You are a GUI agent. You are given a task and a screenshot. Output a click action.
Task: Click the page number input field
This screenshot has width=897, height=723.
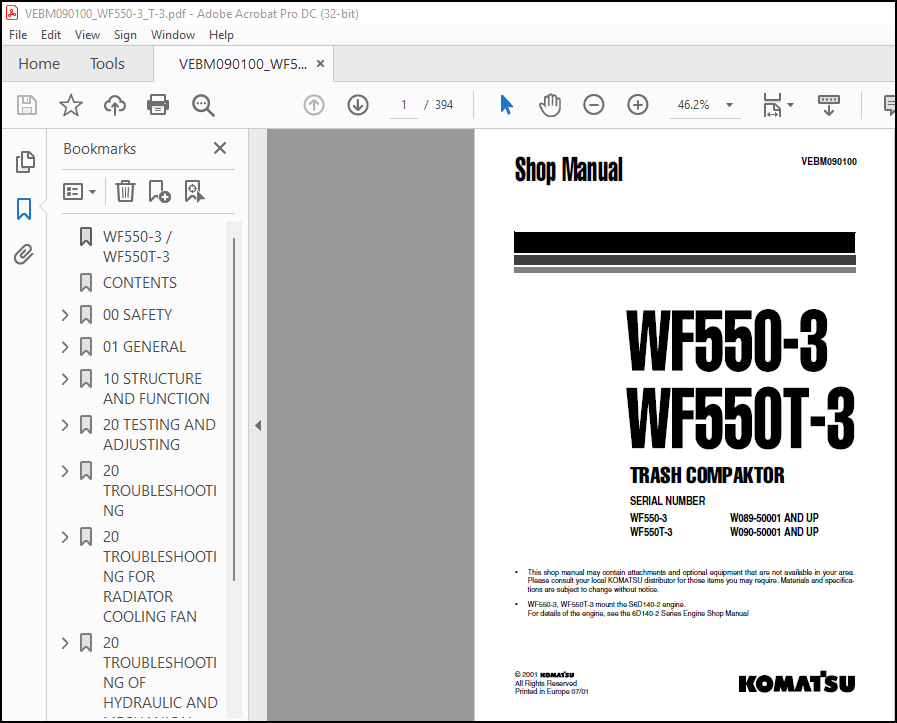[x=404, y=105]
